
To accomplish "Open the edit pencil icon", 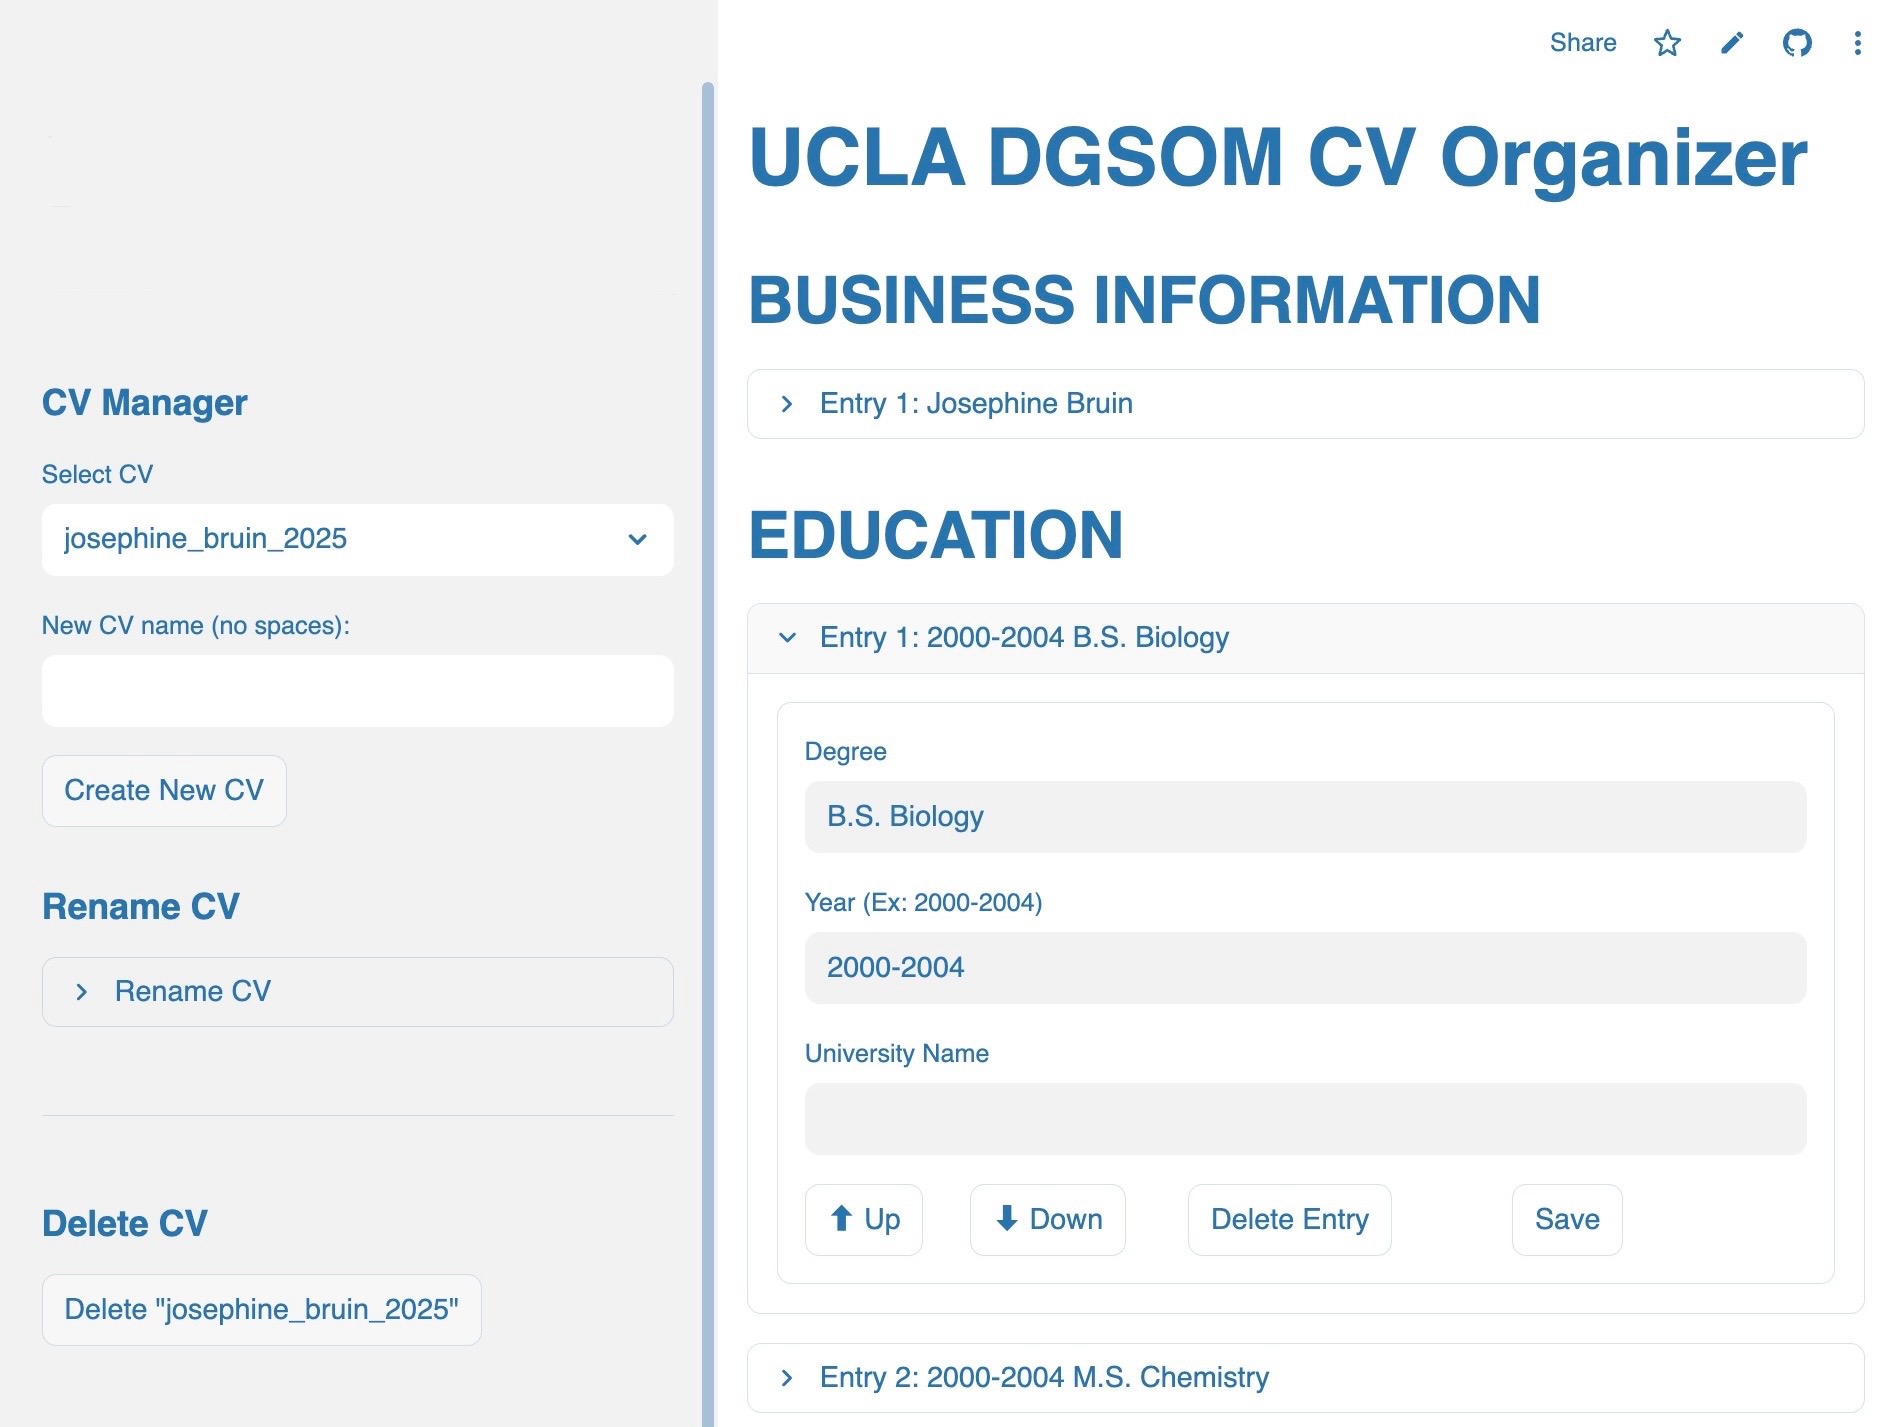I will 1732,43.
